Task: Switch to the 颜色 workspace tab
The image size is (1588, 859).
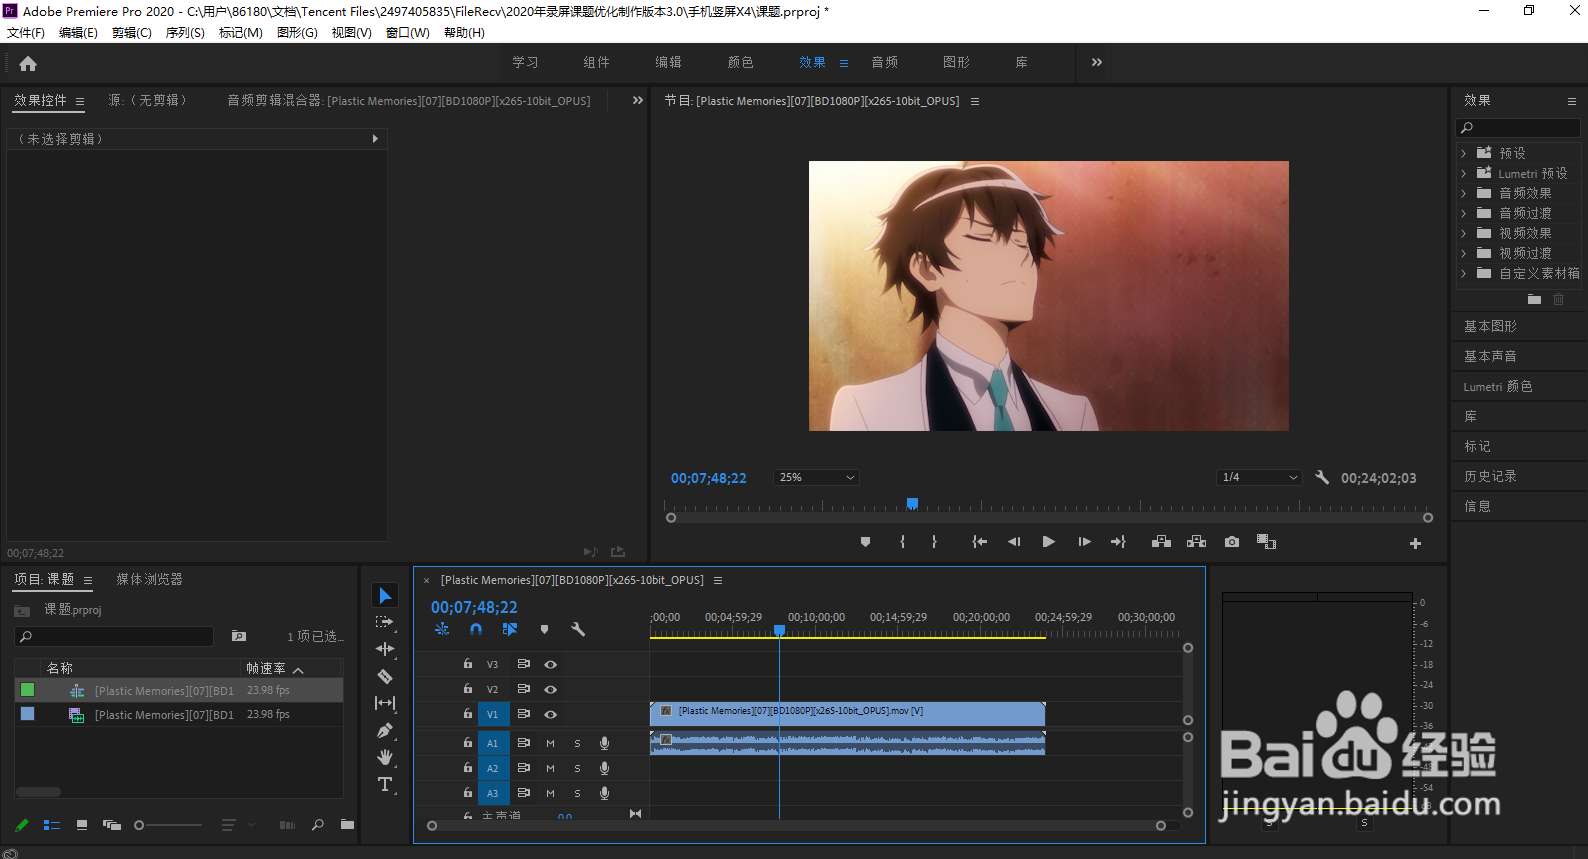Action: [740, 62]
